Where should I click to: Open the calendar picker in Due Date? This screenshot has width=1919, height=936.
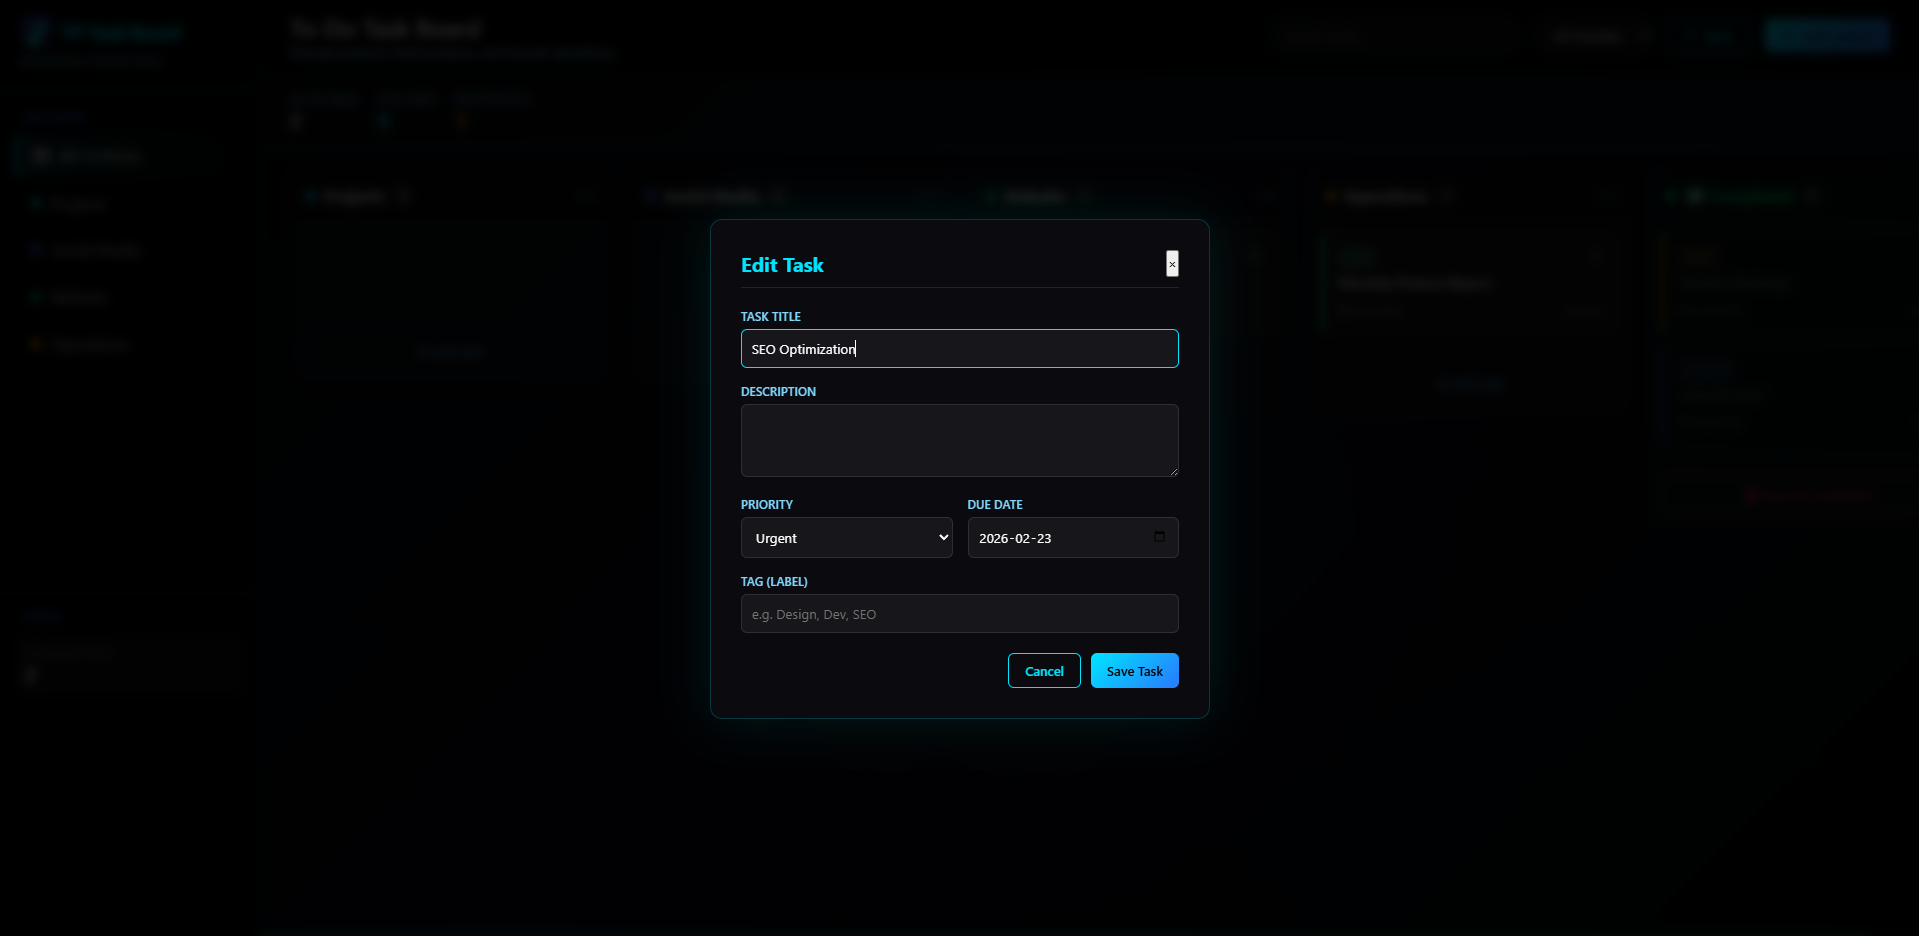point(1159,537)
